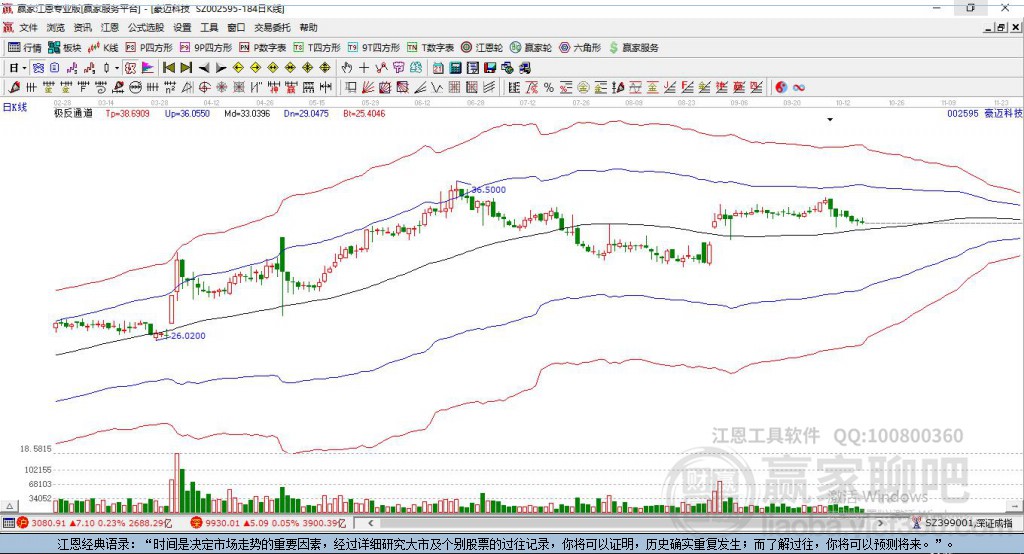The image size is (1024, 554).
Task: Open the 江恩轮 Gann wheel
Action: tap(482, 48)
